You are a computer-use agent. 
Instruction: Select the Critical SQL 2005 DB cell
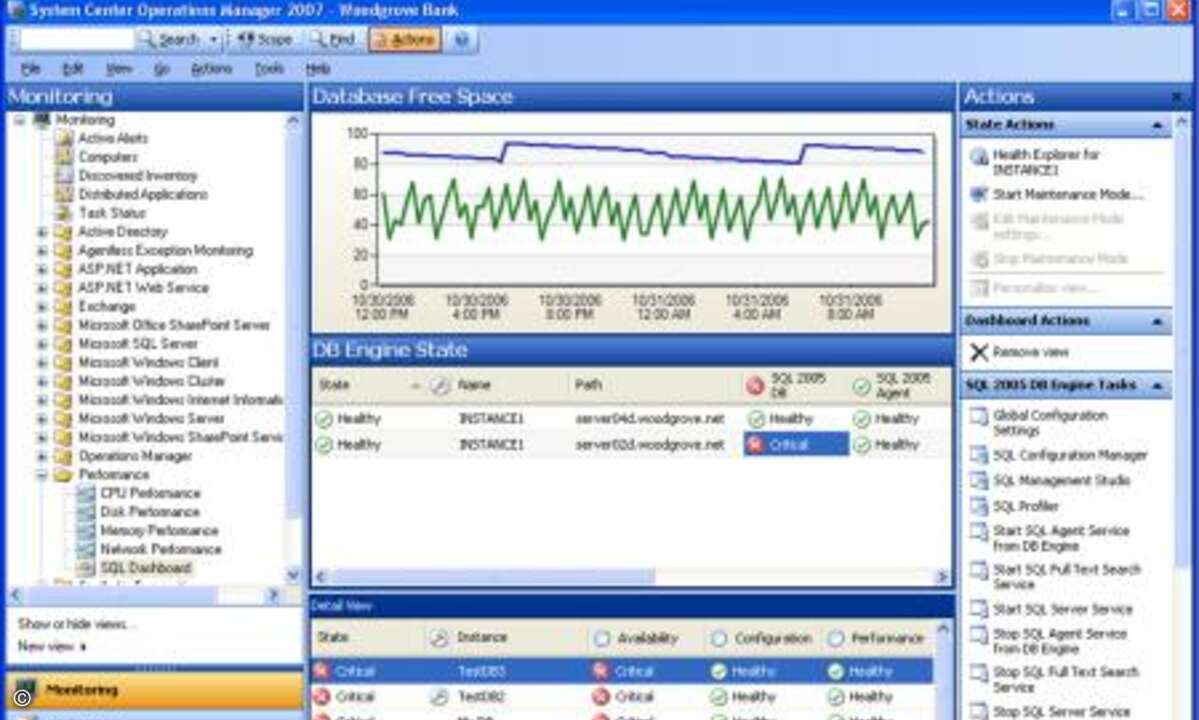pyautogui.click(x=795, y=444)
